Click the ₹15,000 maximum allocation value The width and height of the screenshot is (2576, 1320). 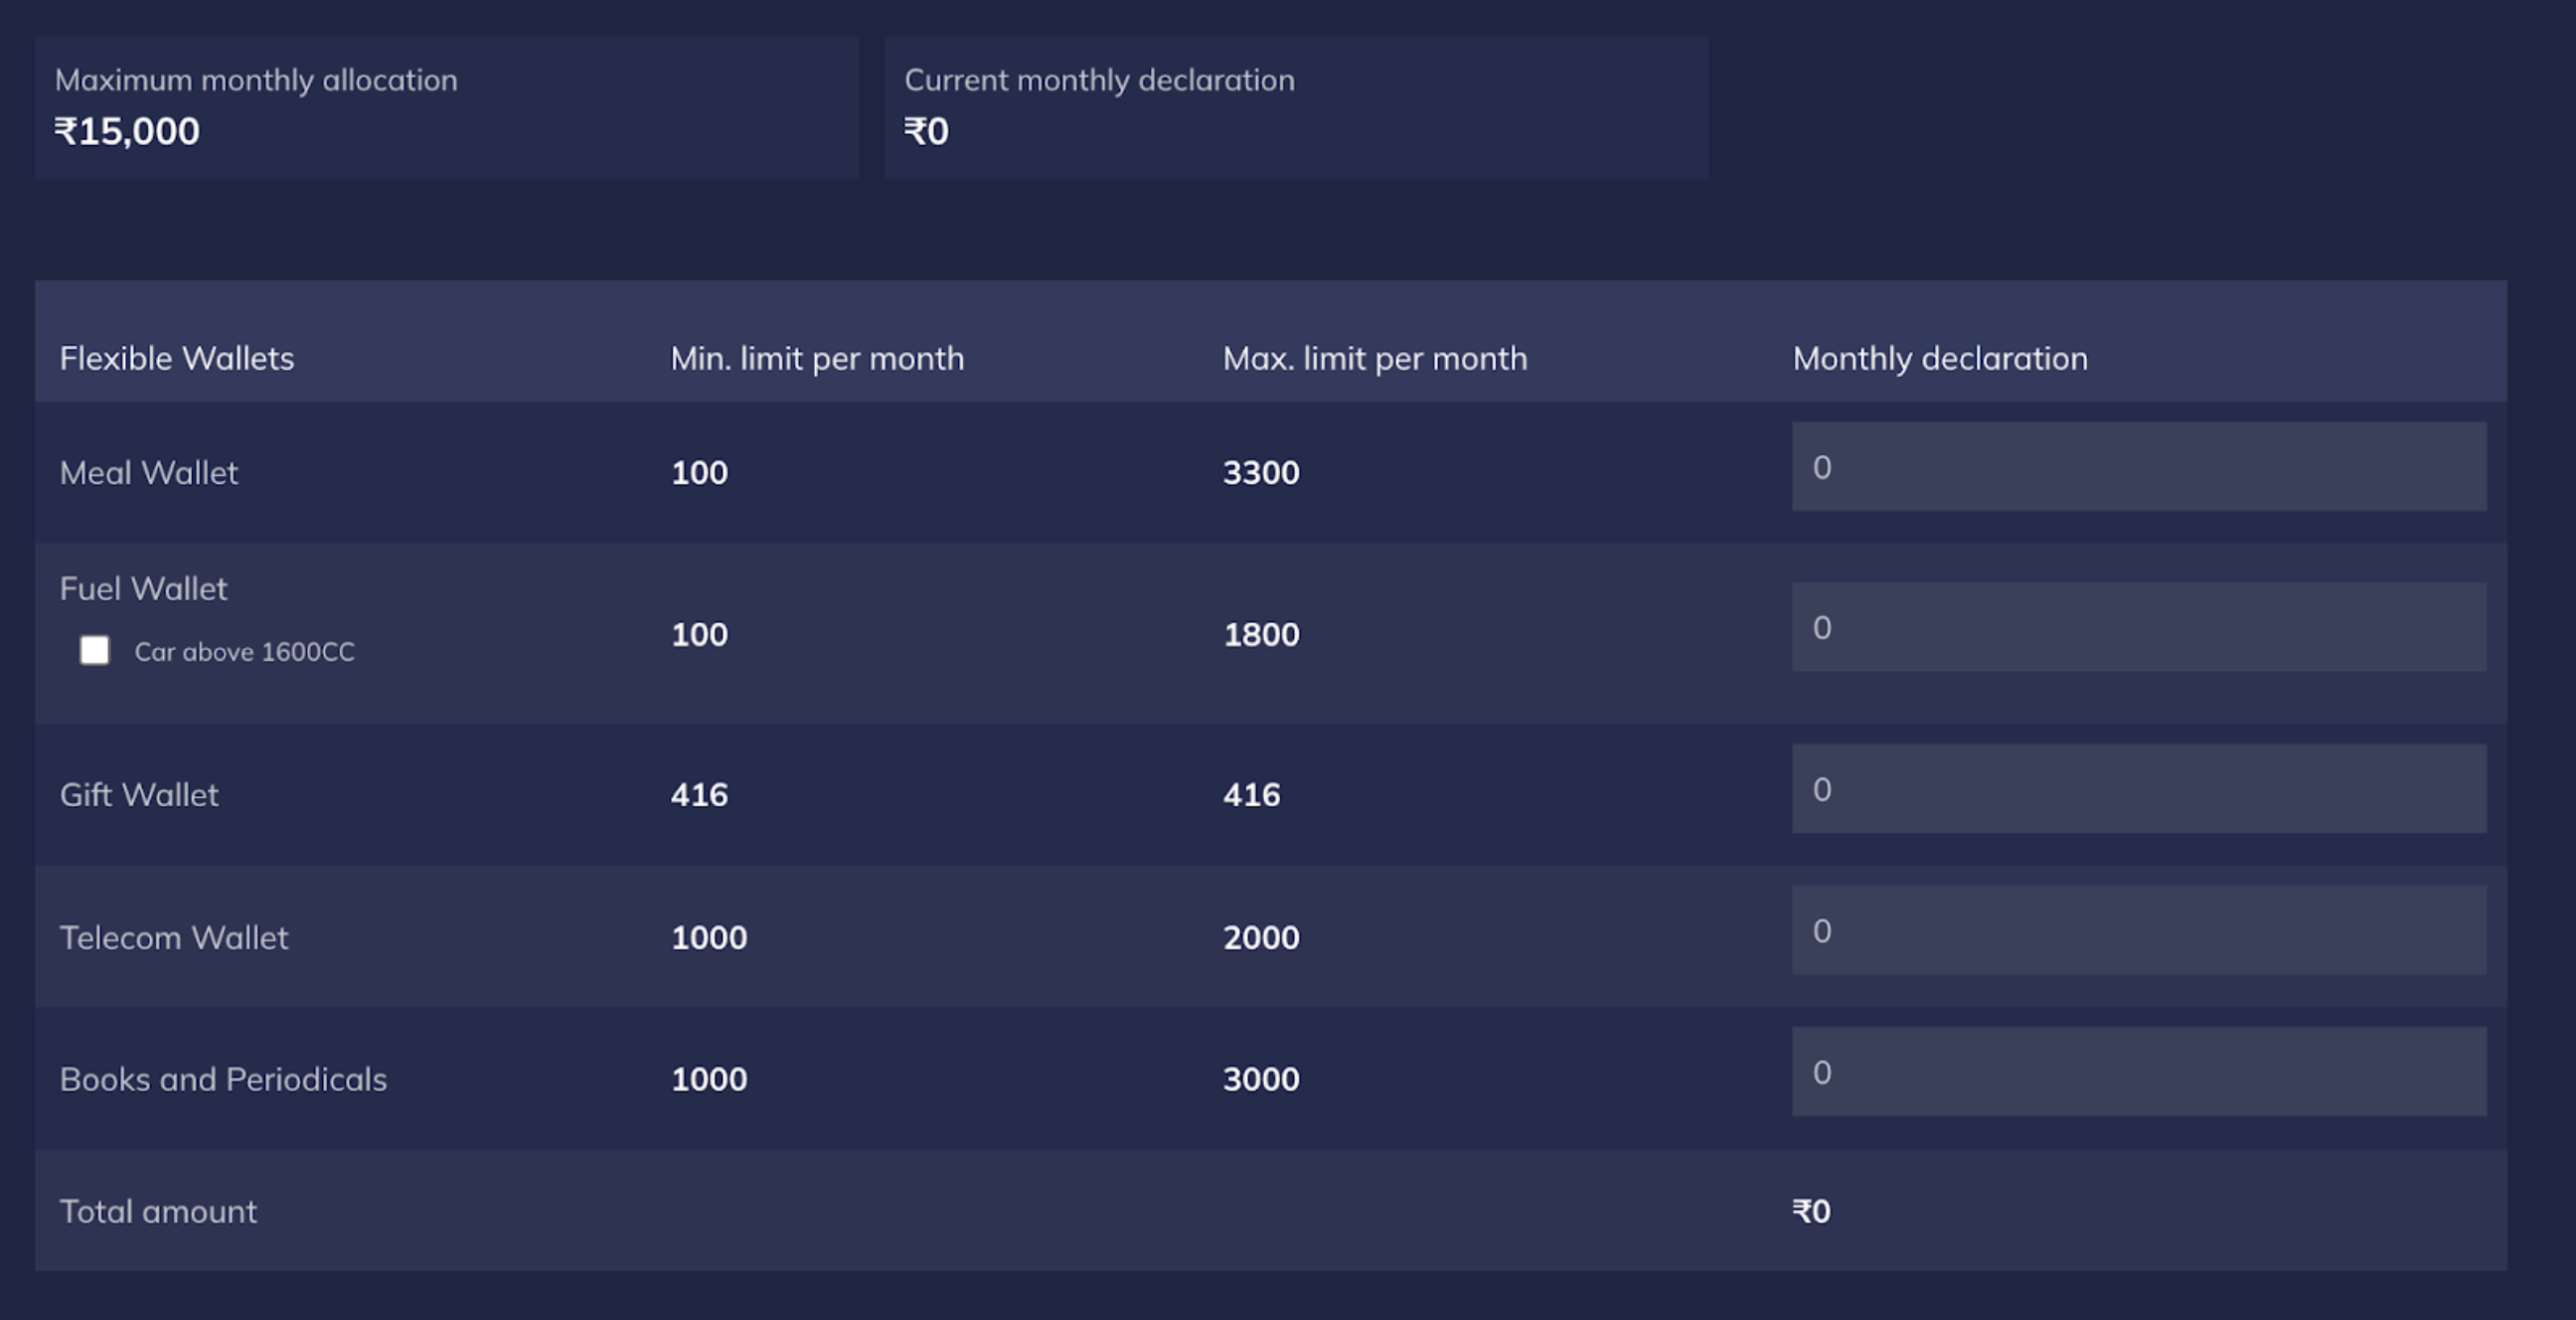point(127,131)
